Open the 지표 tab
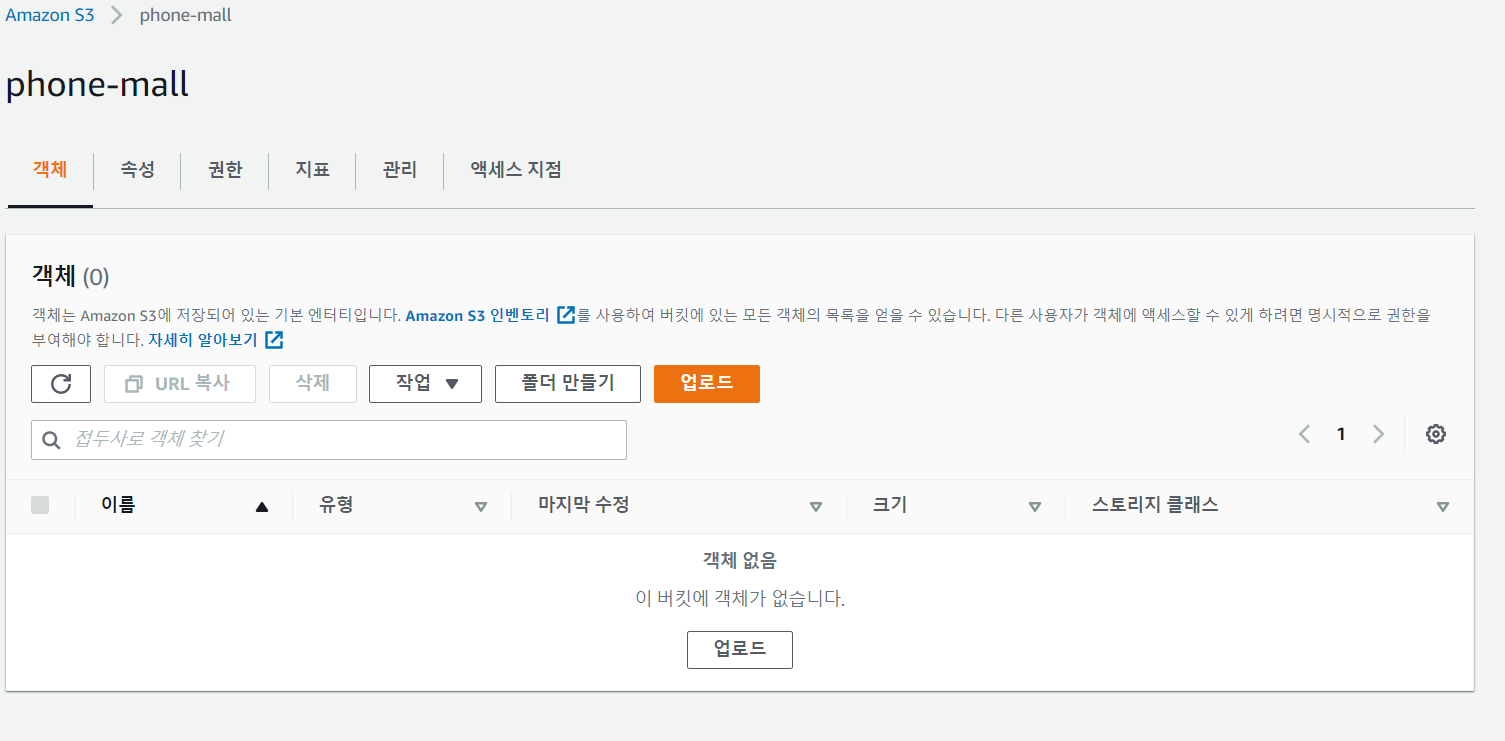Image resolution: width=1505 pixels, height=741 pixels. click(312, 170)
